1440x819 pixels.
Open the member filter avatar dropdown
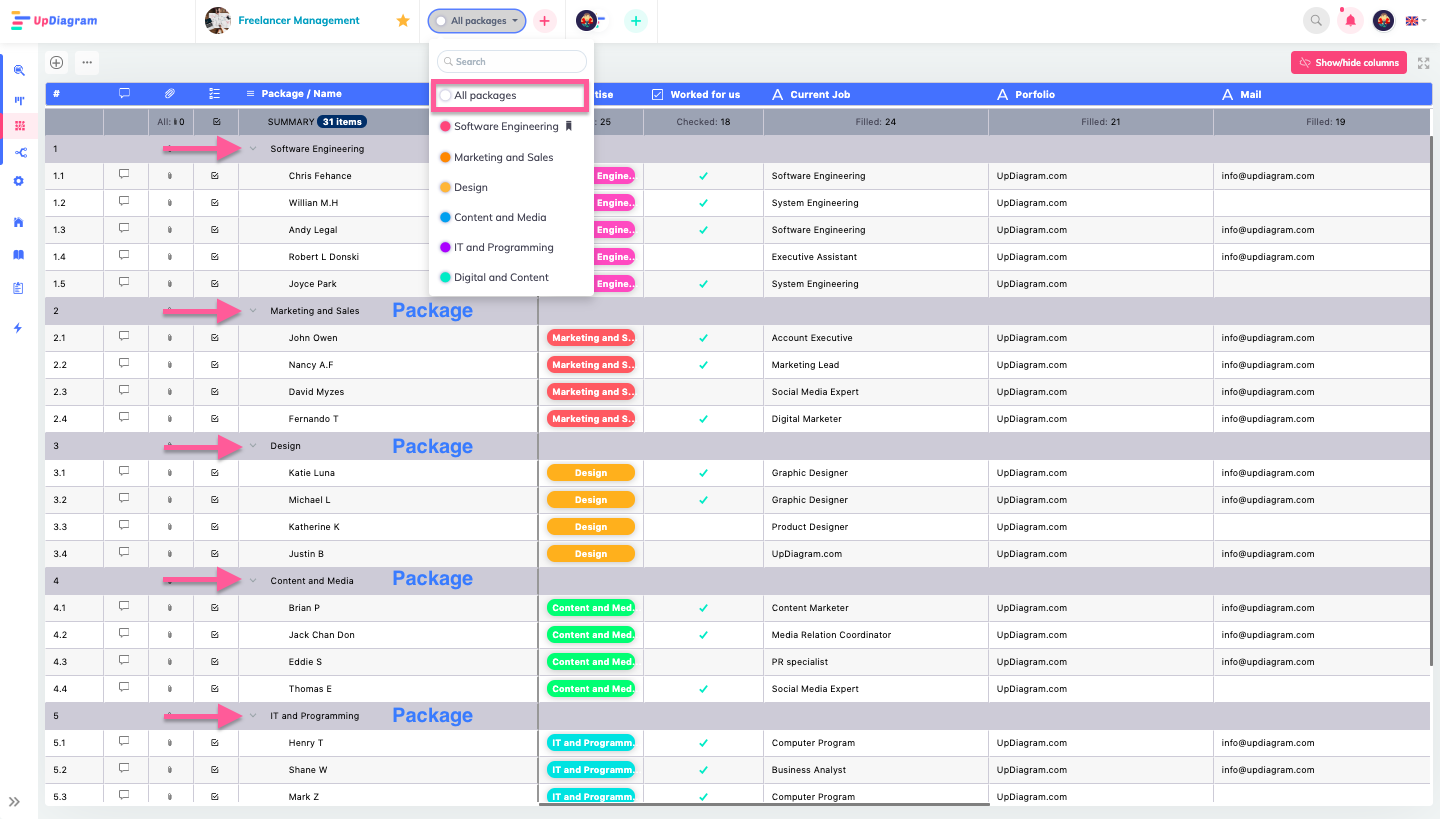tap(591, 21)
